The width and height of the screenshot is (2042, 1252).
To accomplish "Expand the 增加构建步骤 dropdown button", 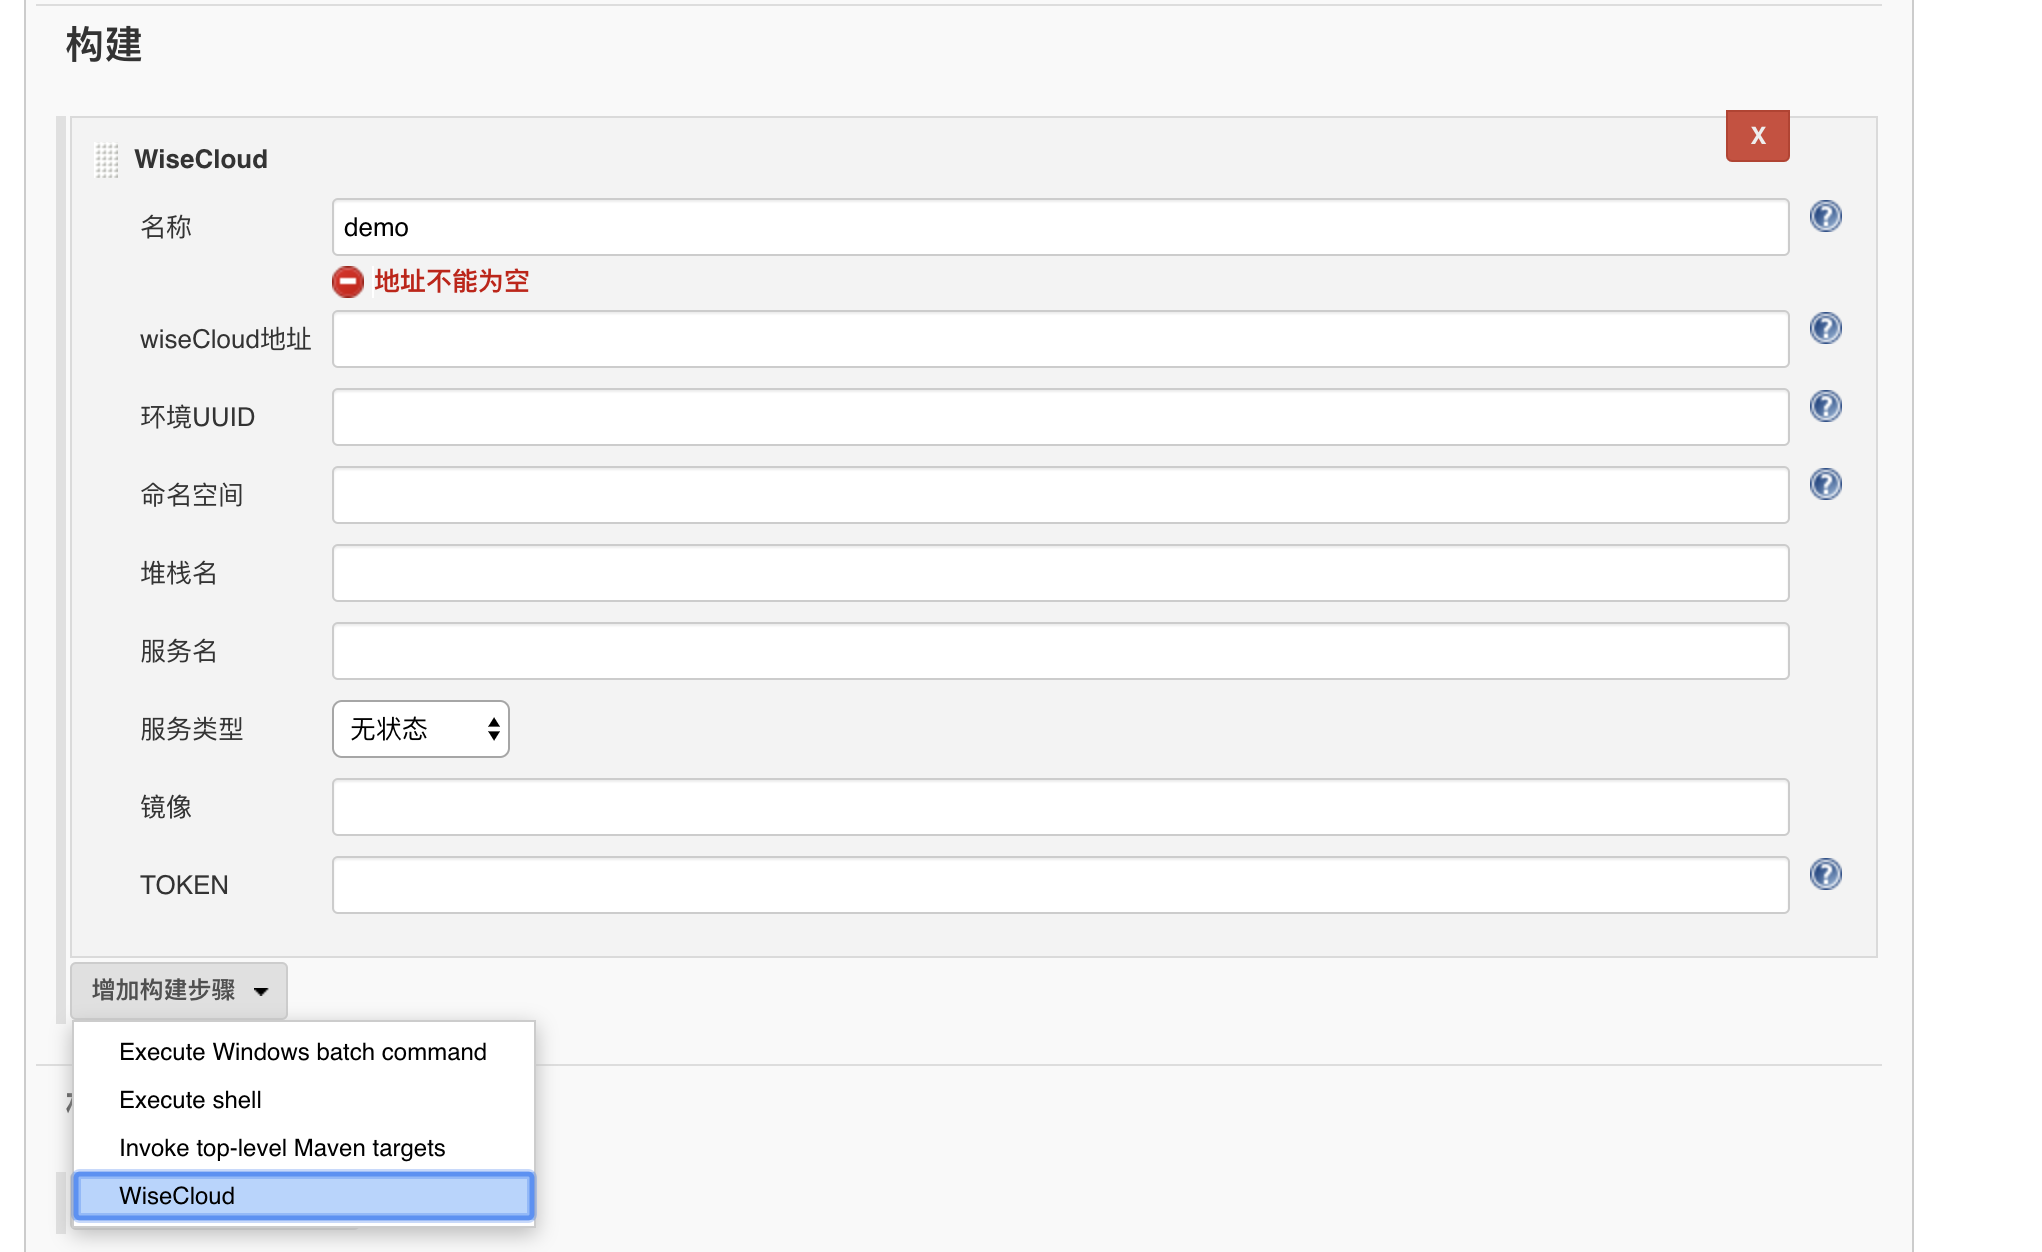I will [179, 990].
